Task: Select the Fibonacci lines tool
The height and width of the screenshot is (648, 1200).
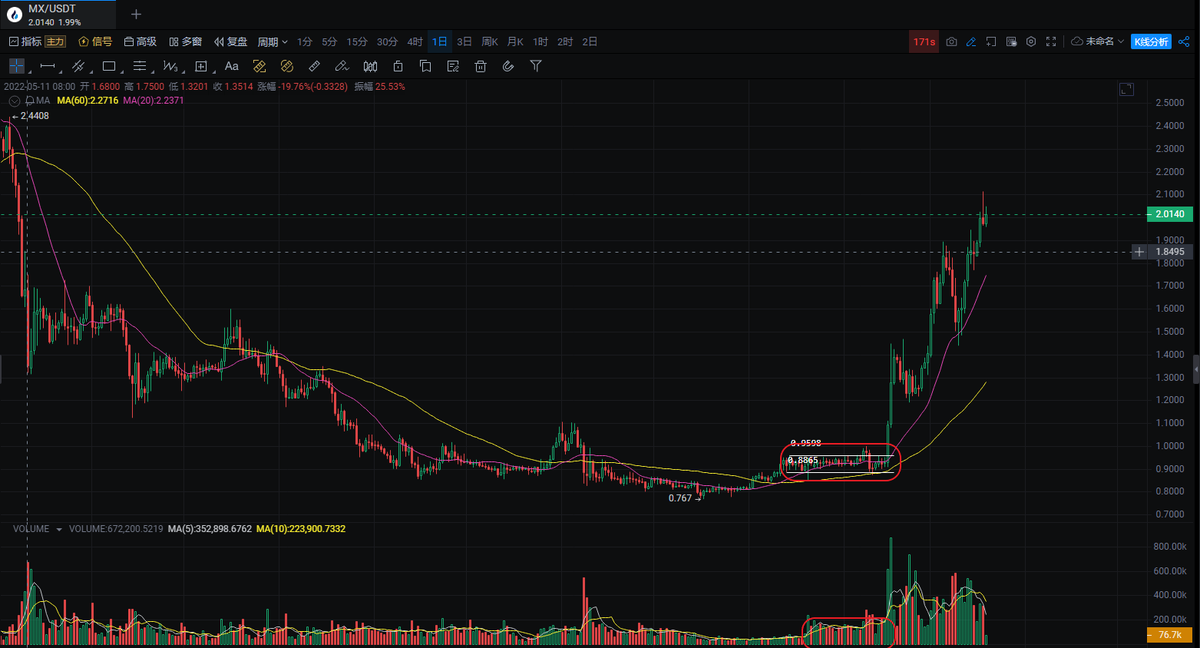Action: (140, 66)
